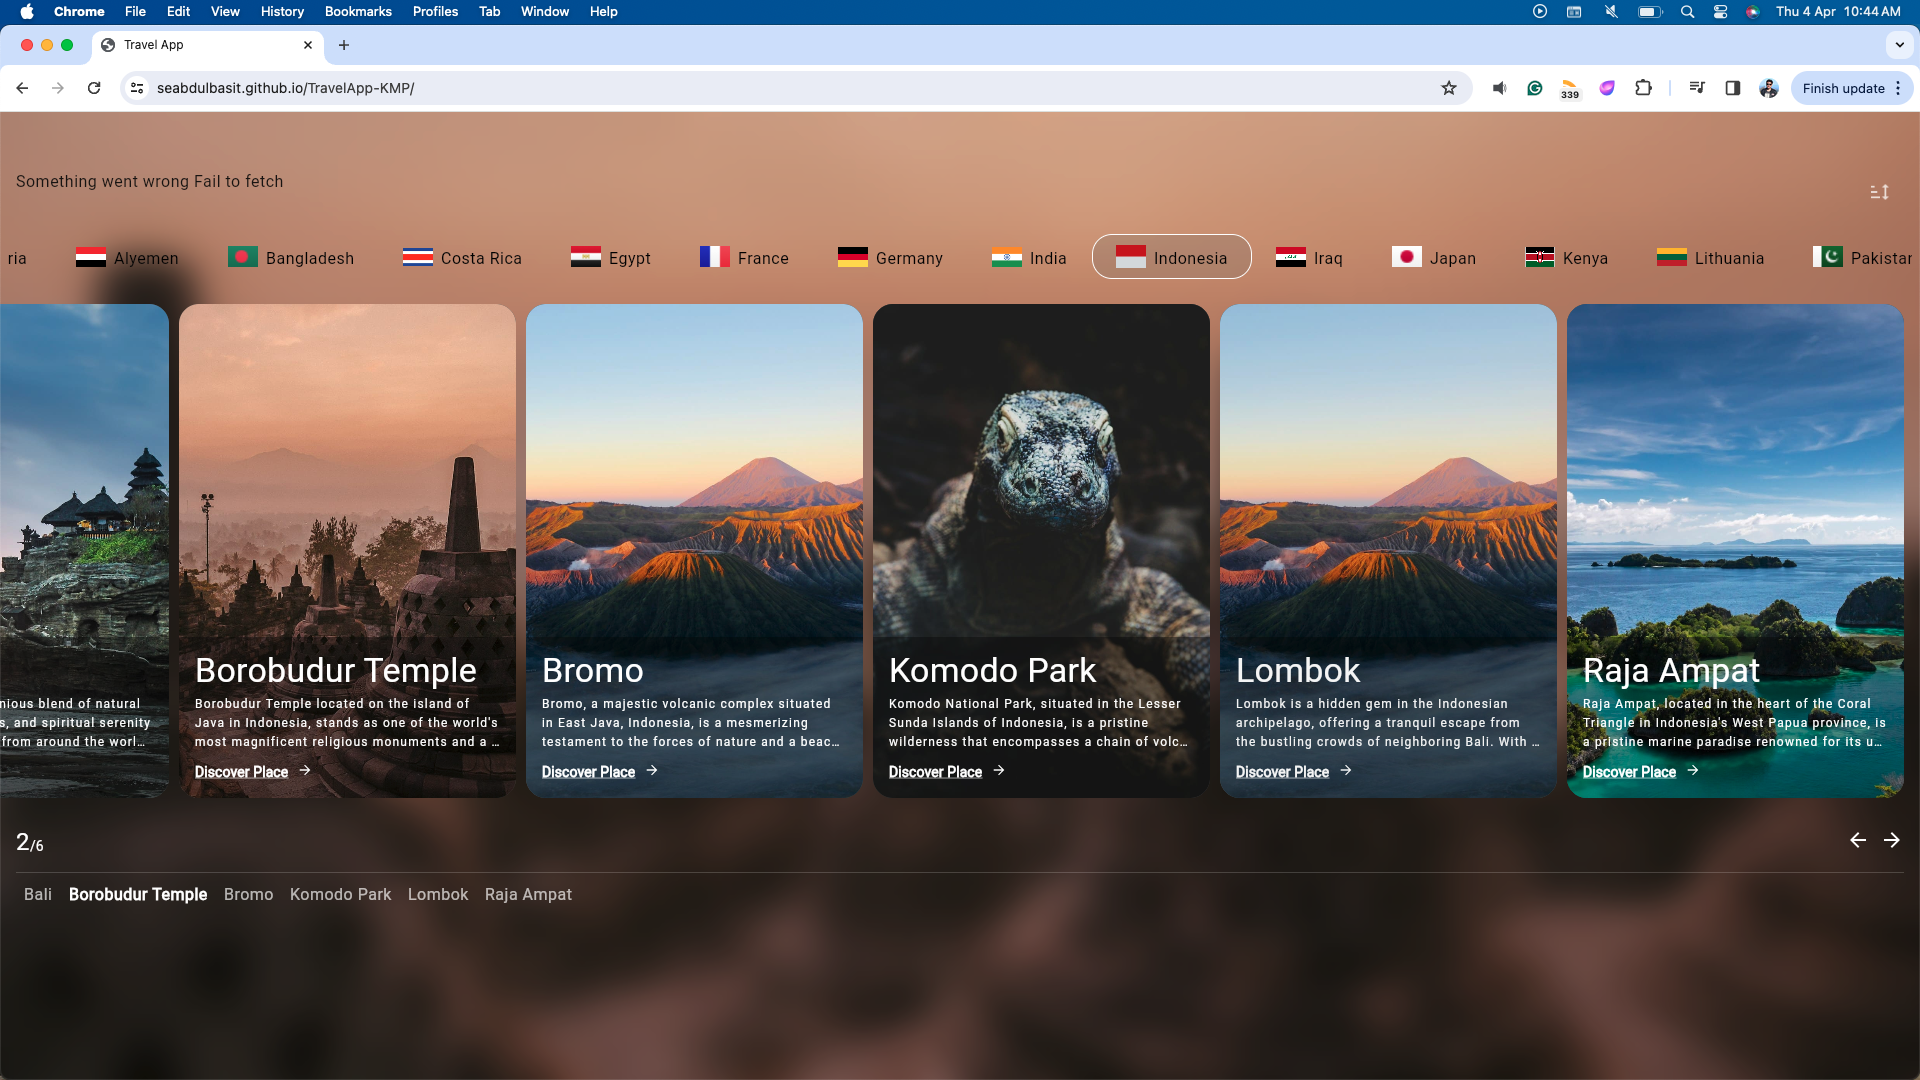
Task: Open the Chrome extensions puzzle icon
Action: (x=1643, y=88)
